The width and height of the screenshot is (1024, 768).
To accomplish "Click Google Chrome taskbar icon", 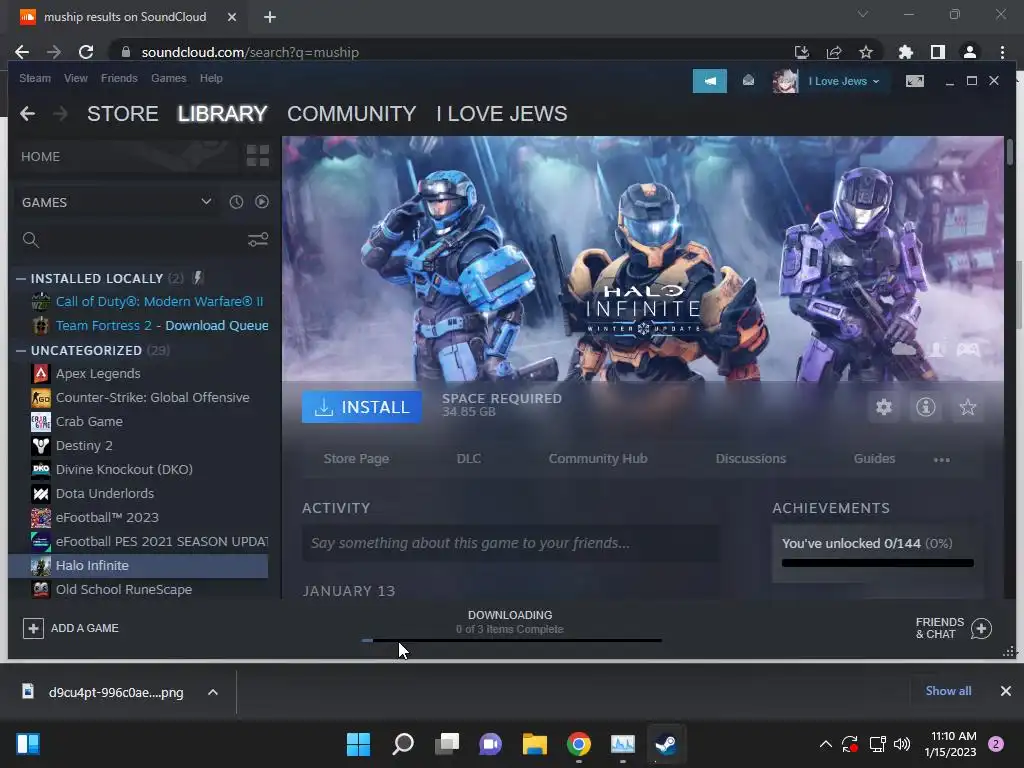I will 579,744.
